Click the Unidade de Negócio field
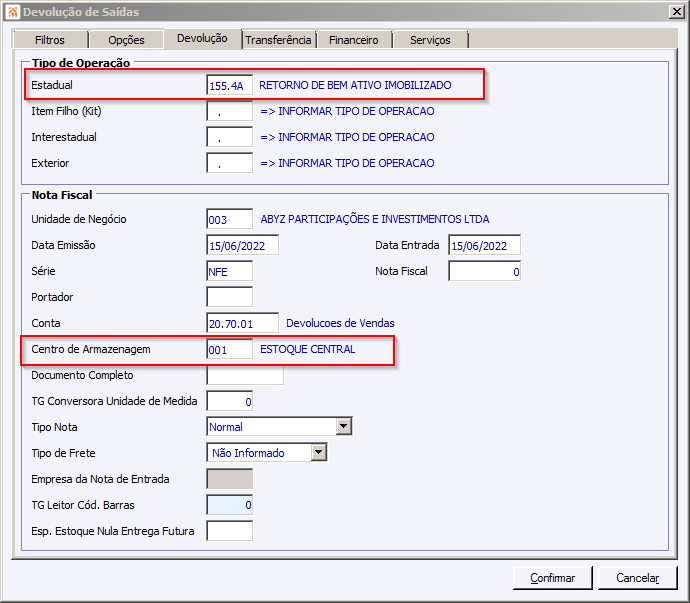Viewport: 690px width, 603px height. [230, 219]
